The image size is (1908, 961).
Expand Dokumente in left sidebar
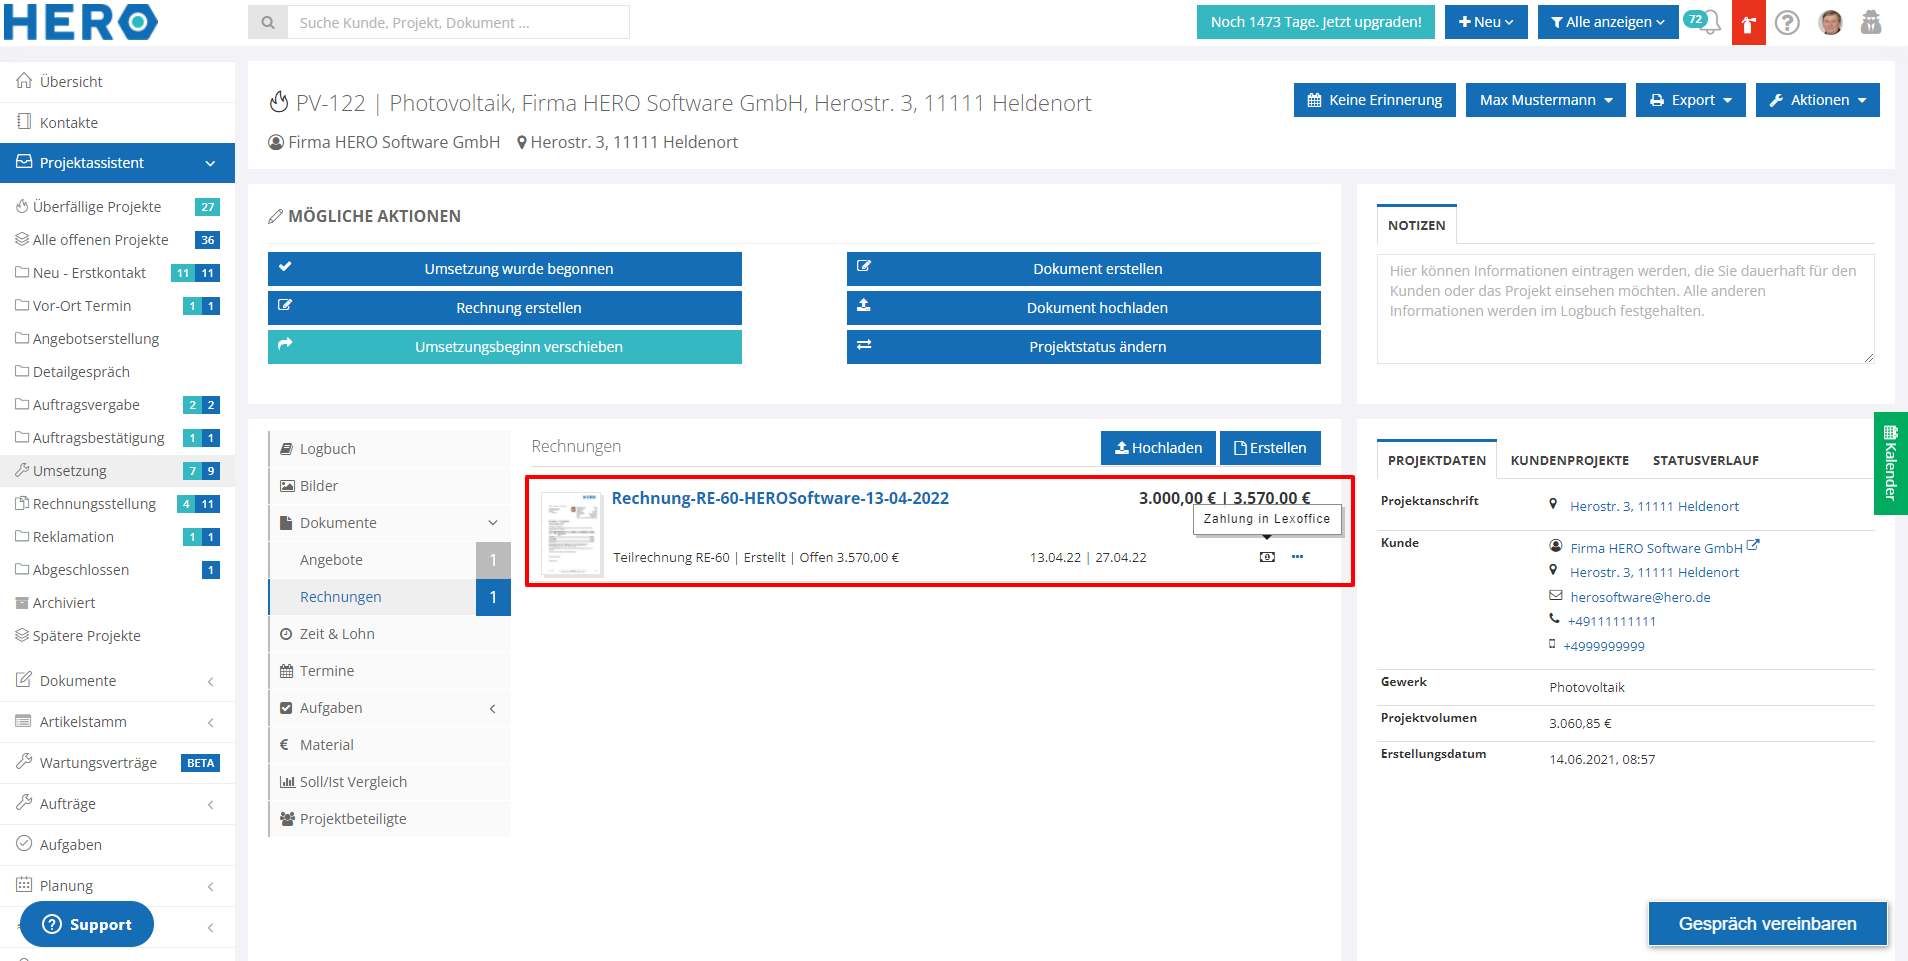point(118,681)
